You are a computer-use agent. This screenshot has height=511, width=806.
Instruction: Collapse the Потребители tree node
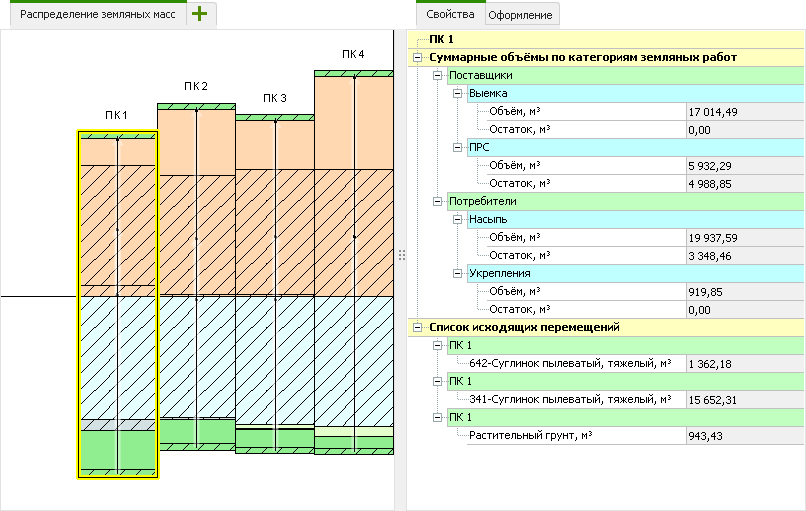[x=437, y=201]
